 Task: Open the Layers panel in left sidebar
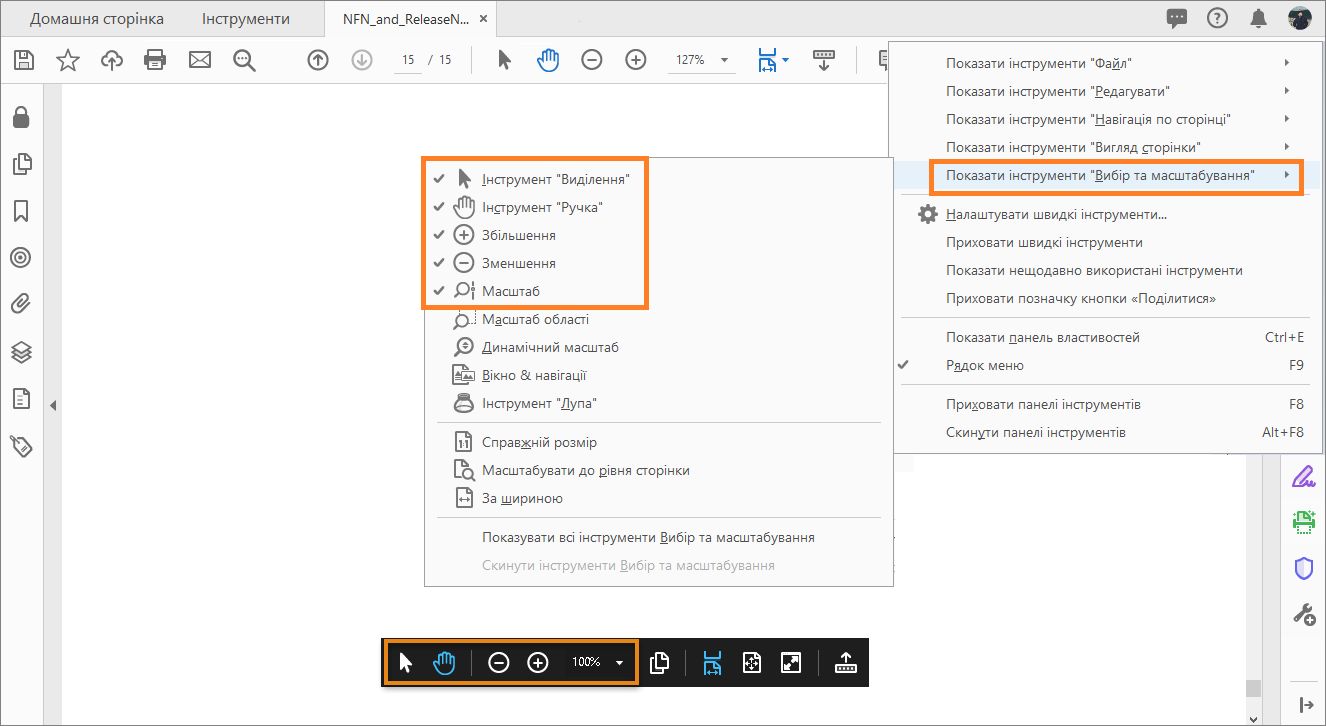coord(21,351)
